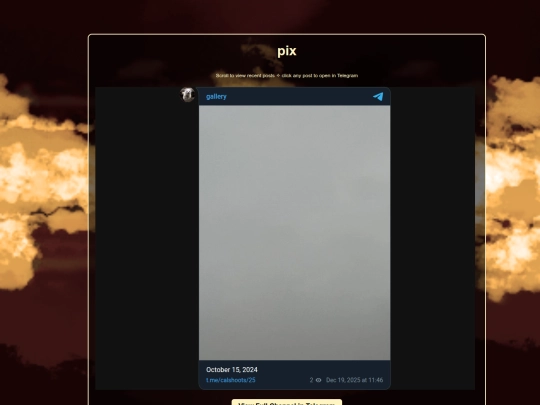Click the View Full Channel in Telegram button
The width and height of the screenshot is (540, 405).
[287, 403]
